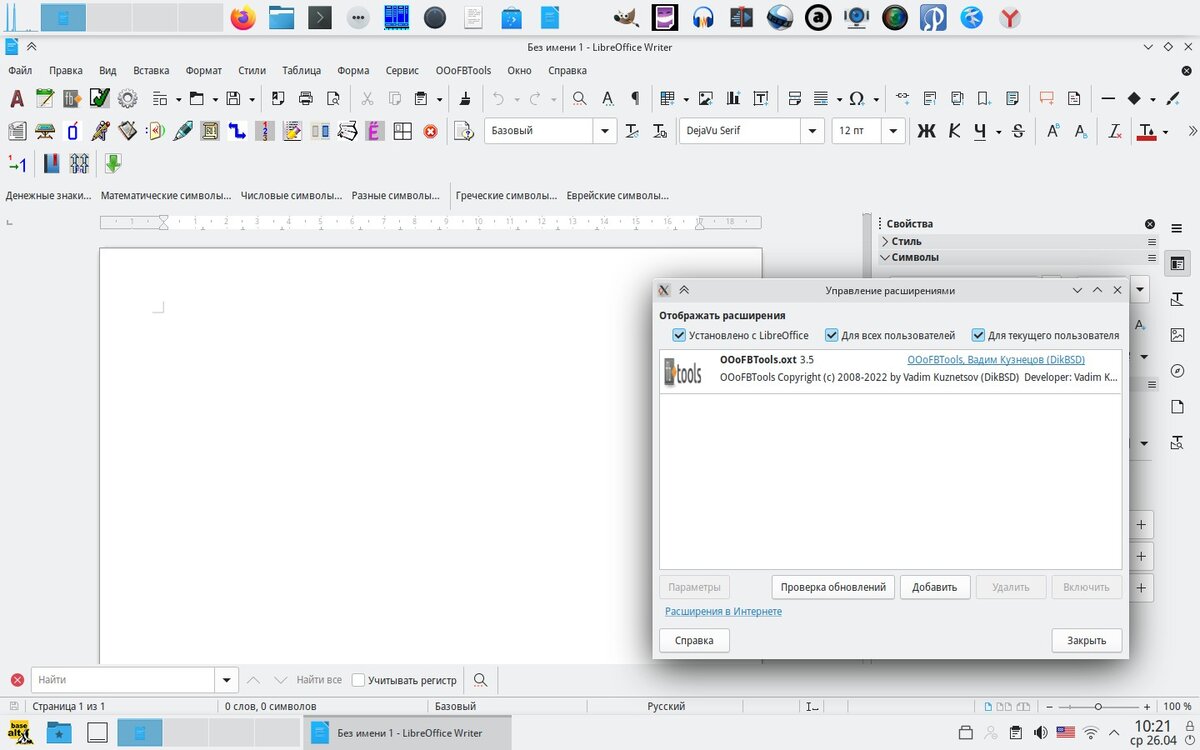This screenshot has height=750, width=1200.
Task: Enable 'Учитывать регистр' checkbox in find bar
Action: click(x=358, y=680)
